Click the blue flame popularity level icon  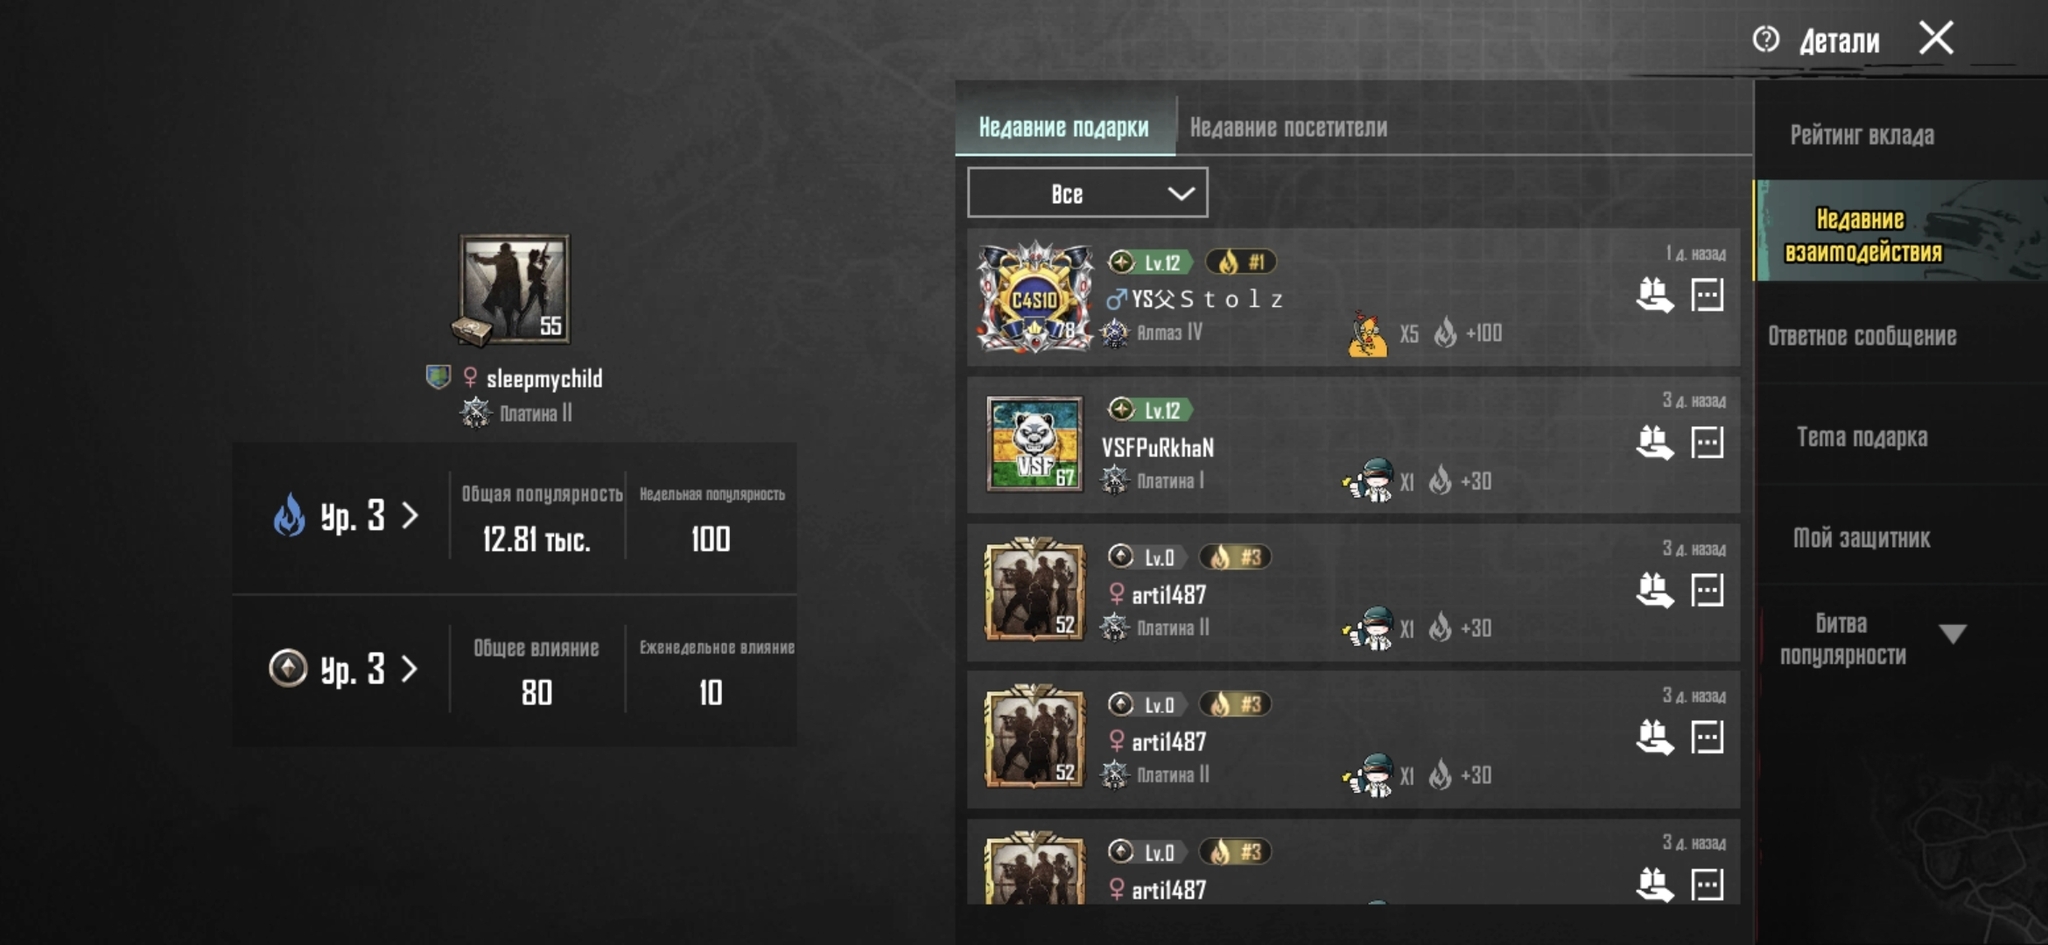pos(289,515)
